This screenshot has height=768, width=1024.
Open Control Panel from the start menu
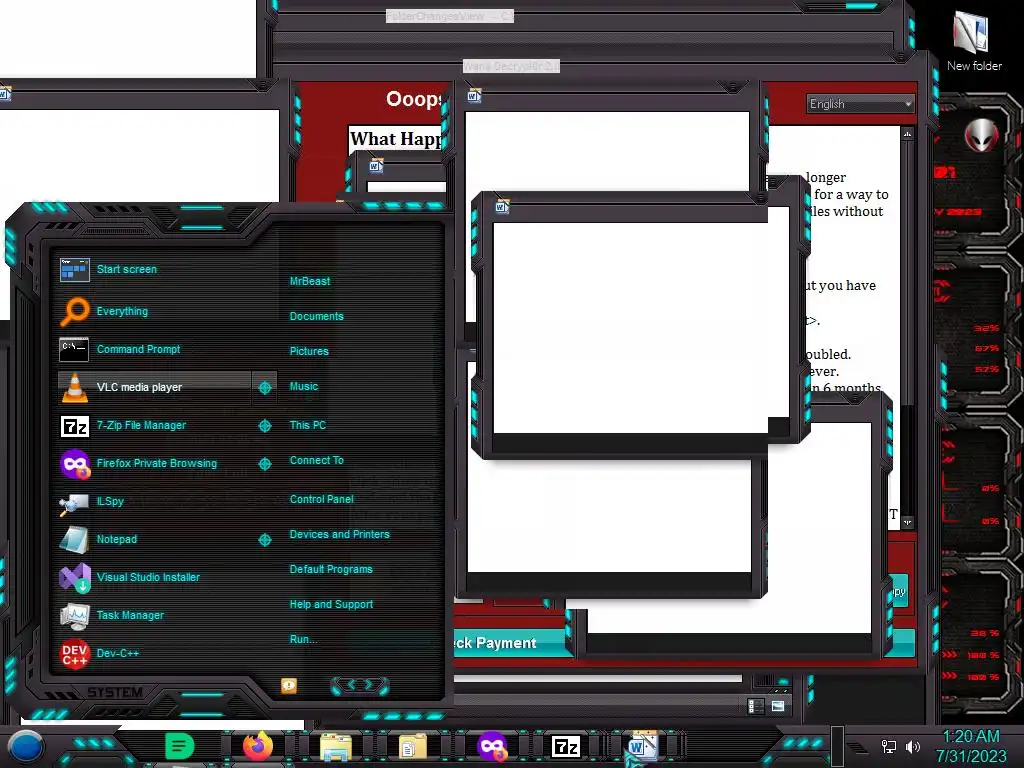tap(321, 499)
